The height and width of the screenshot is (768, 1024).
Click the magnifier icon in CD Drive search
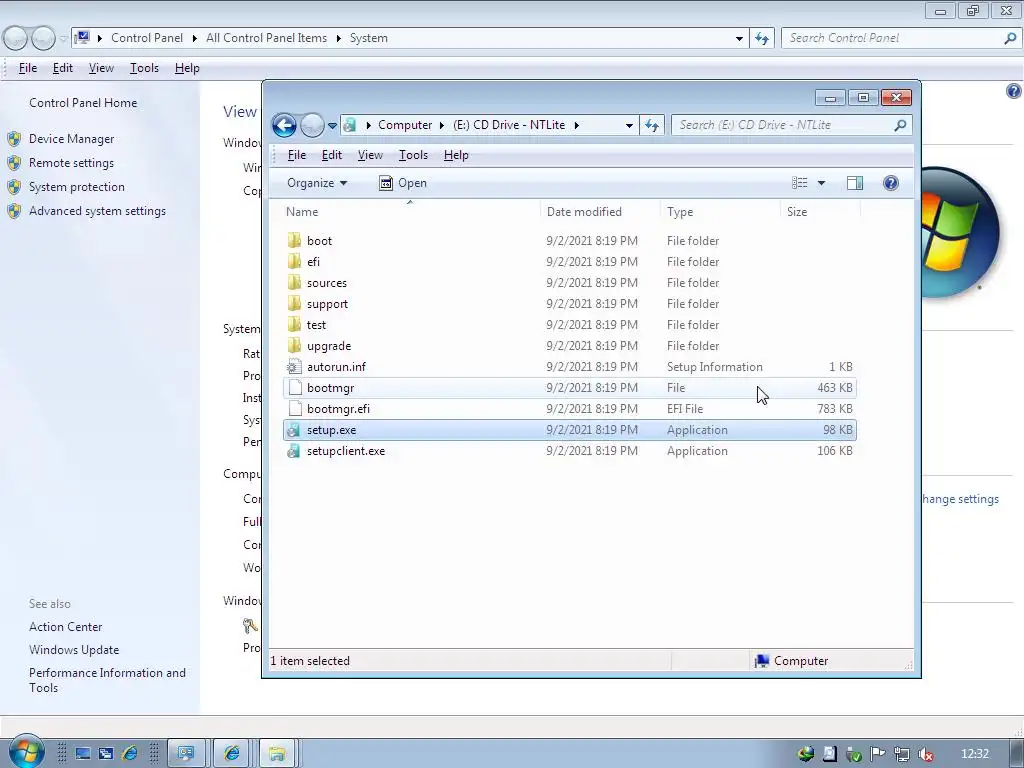[x=900, y=125]
